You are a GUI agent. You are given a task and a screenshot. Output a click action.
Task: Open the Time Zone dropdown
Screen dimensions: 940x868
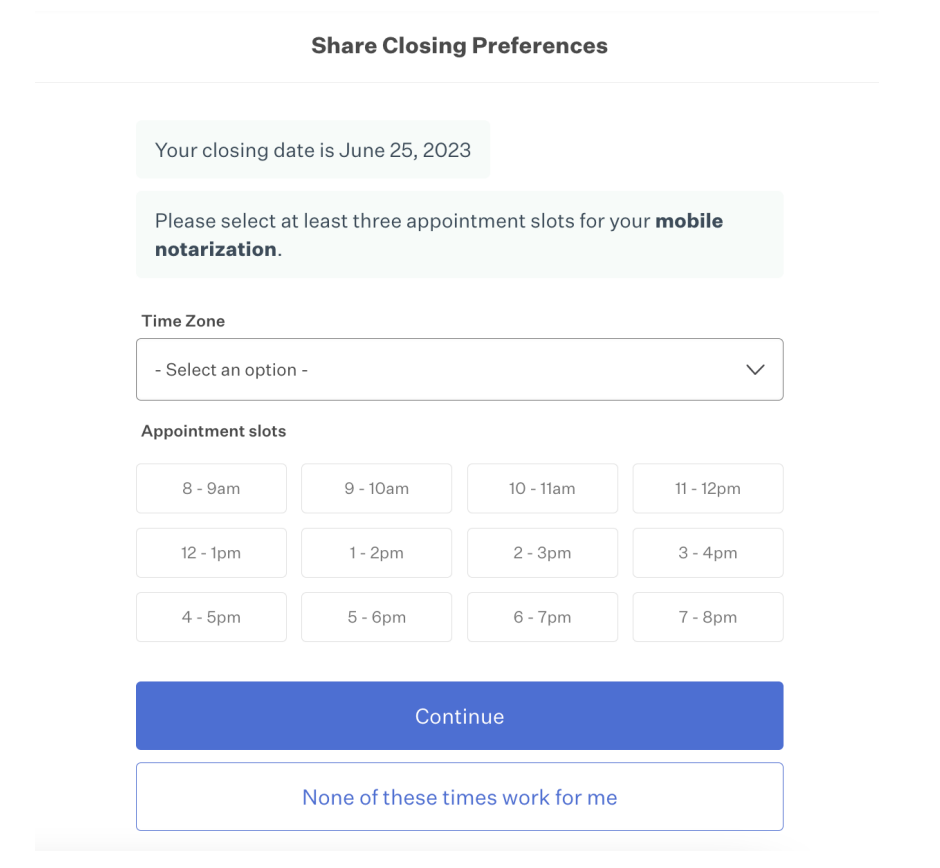459,370
